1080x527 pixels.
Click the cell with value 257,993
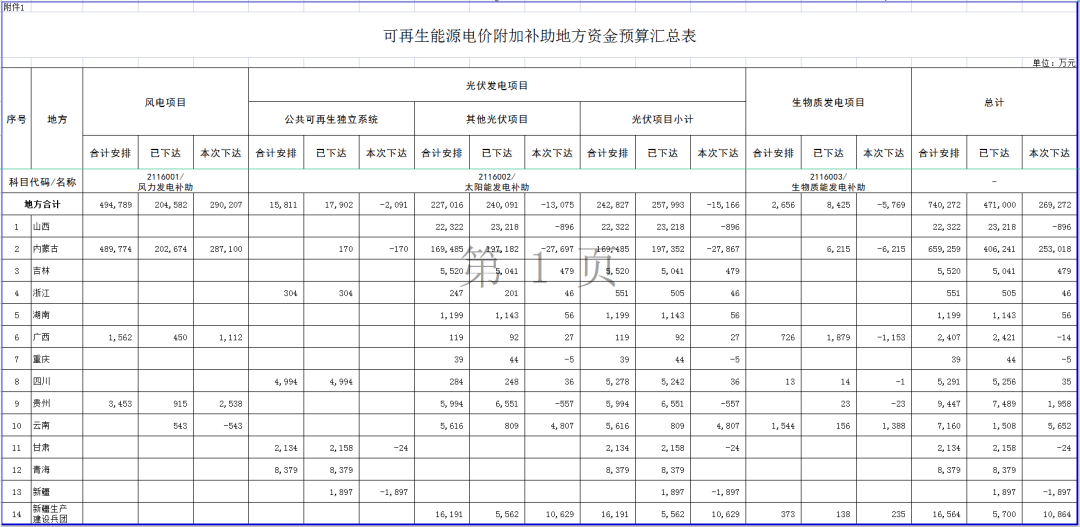pos(663,205)
